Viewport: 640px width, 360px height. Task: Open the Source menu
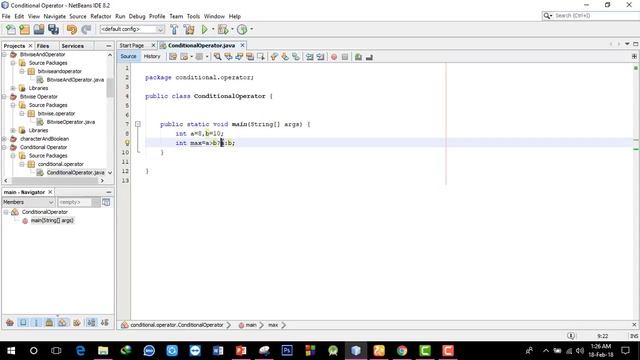[78, 16]
